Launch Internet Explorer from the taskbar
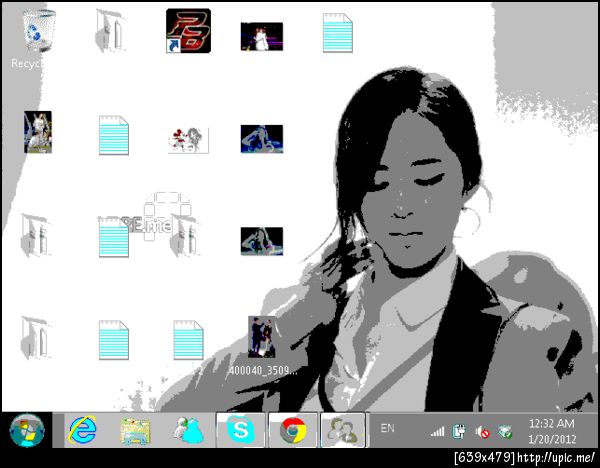This screenshot has width=600, height=468. click(x=83, y=430)
